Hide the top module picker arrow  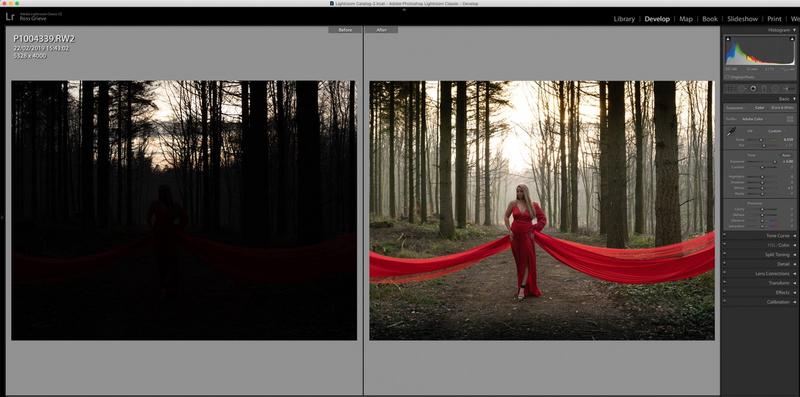[x=404, y=9]
